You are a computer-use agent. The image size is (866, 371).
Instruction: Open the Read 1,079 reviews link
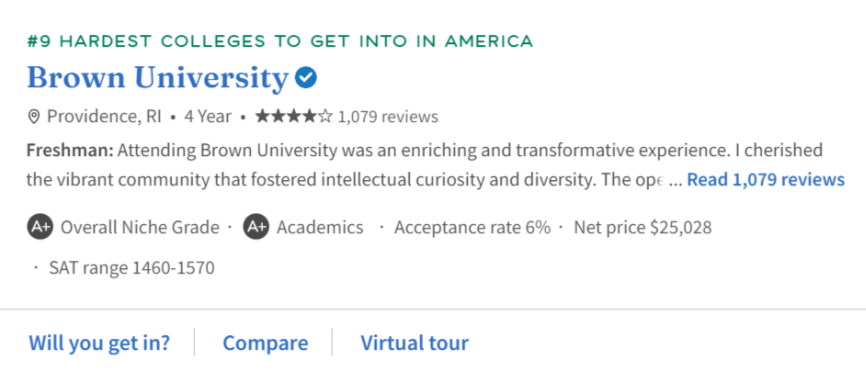coord(765,179)
